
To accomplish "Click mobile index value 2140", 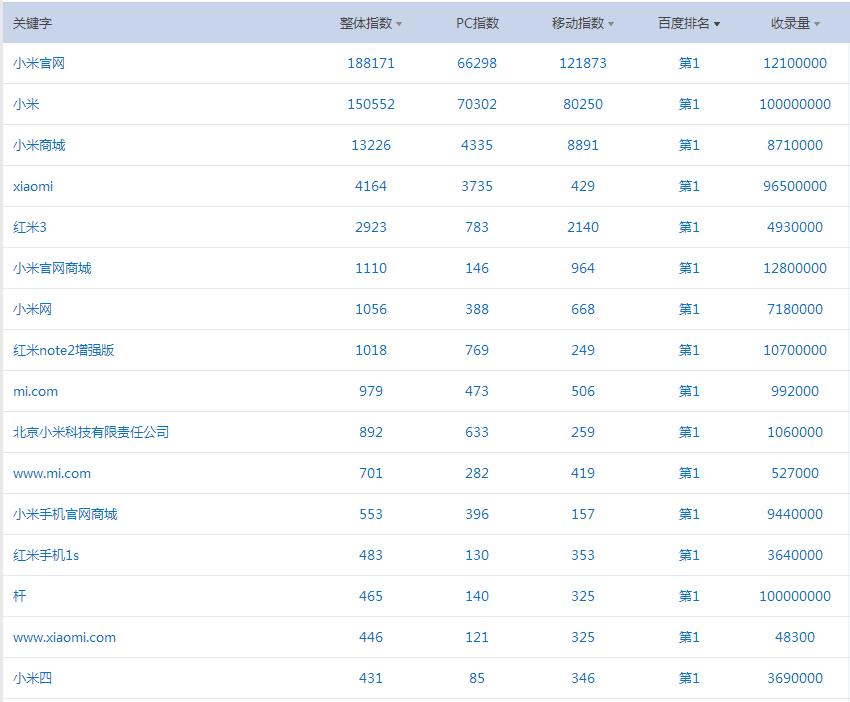I will (583, 227).
